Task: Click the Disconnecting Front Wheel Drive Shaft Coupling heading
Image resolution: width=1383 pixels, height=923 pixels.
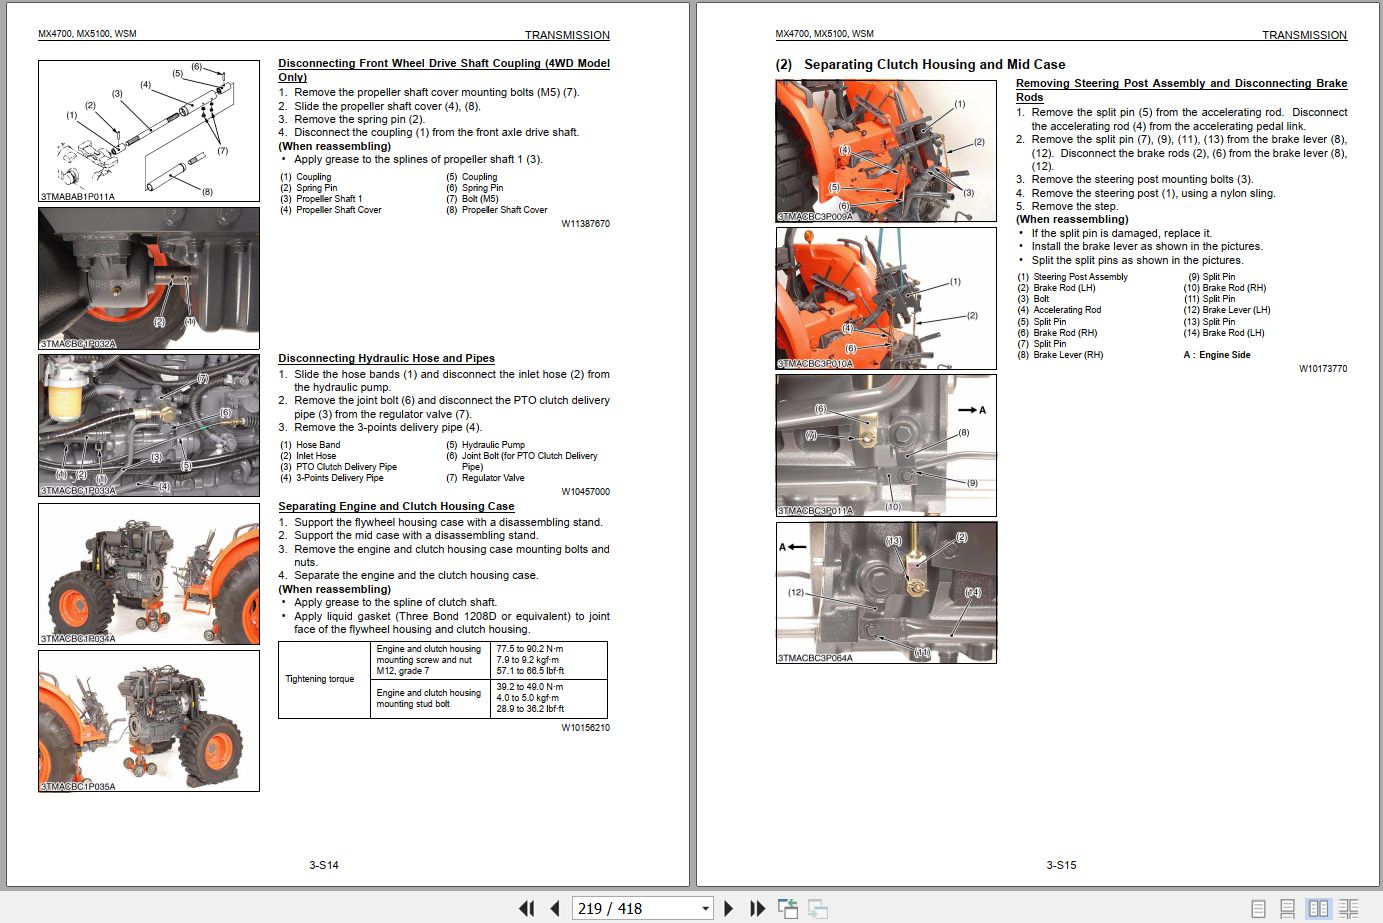Action: (444, 70)
